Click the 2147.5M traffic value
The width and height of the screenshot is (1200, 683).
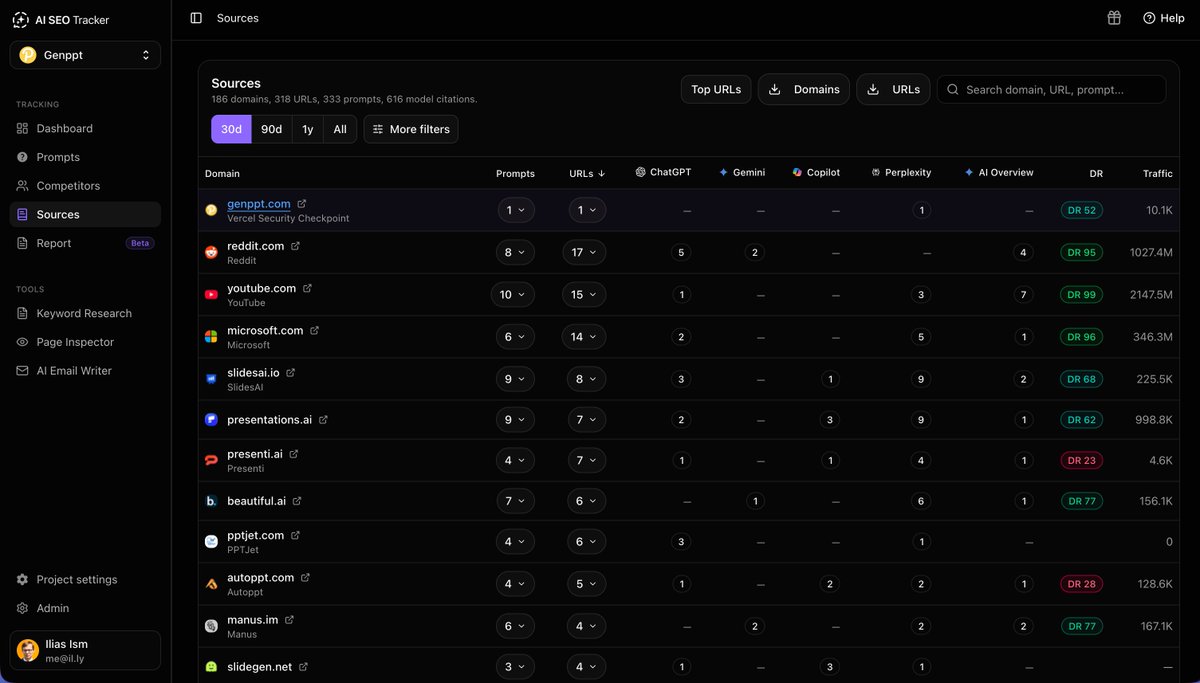[x=1150, y=295]
